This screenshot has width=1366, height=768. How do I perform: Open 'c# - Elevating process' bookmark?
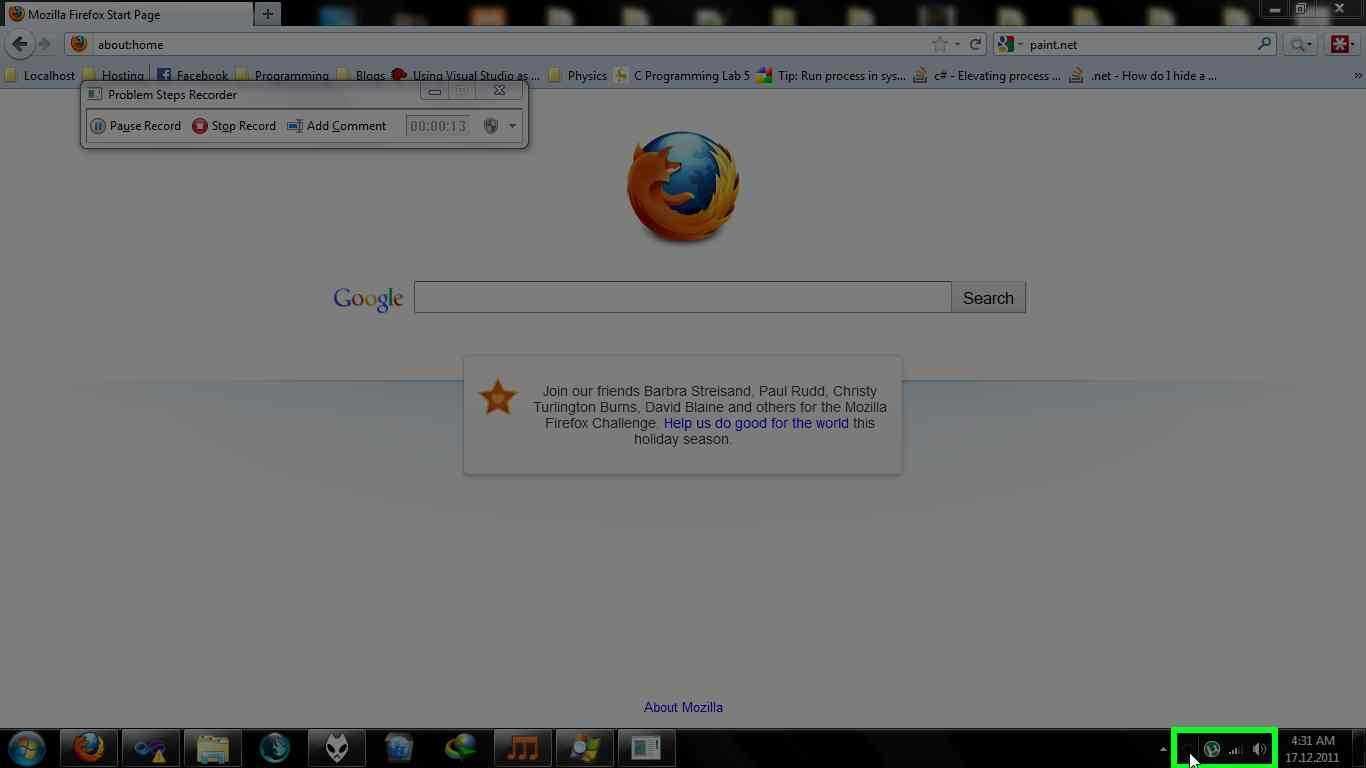(x=988, y=75)
